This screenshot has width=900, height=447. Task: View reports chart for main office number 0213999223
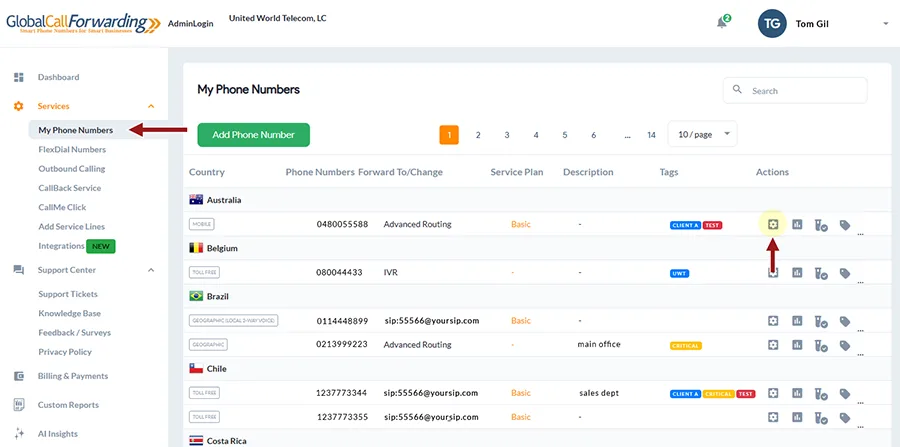click(x=797, y=345)
